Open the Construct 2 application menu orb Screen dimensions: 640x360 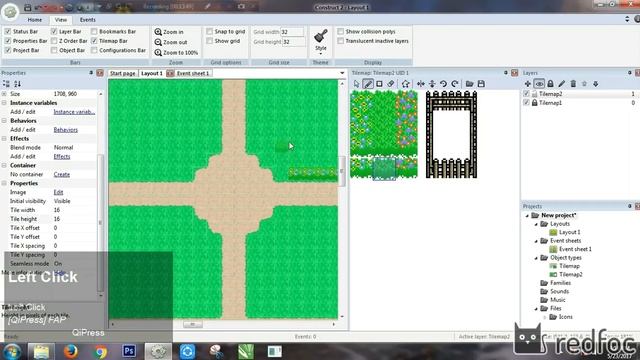pos(10,11)
